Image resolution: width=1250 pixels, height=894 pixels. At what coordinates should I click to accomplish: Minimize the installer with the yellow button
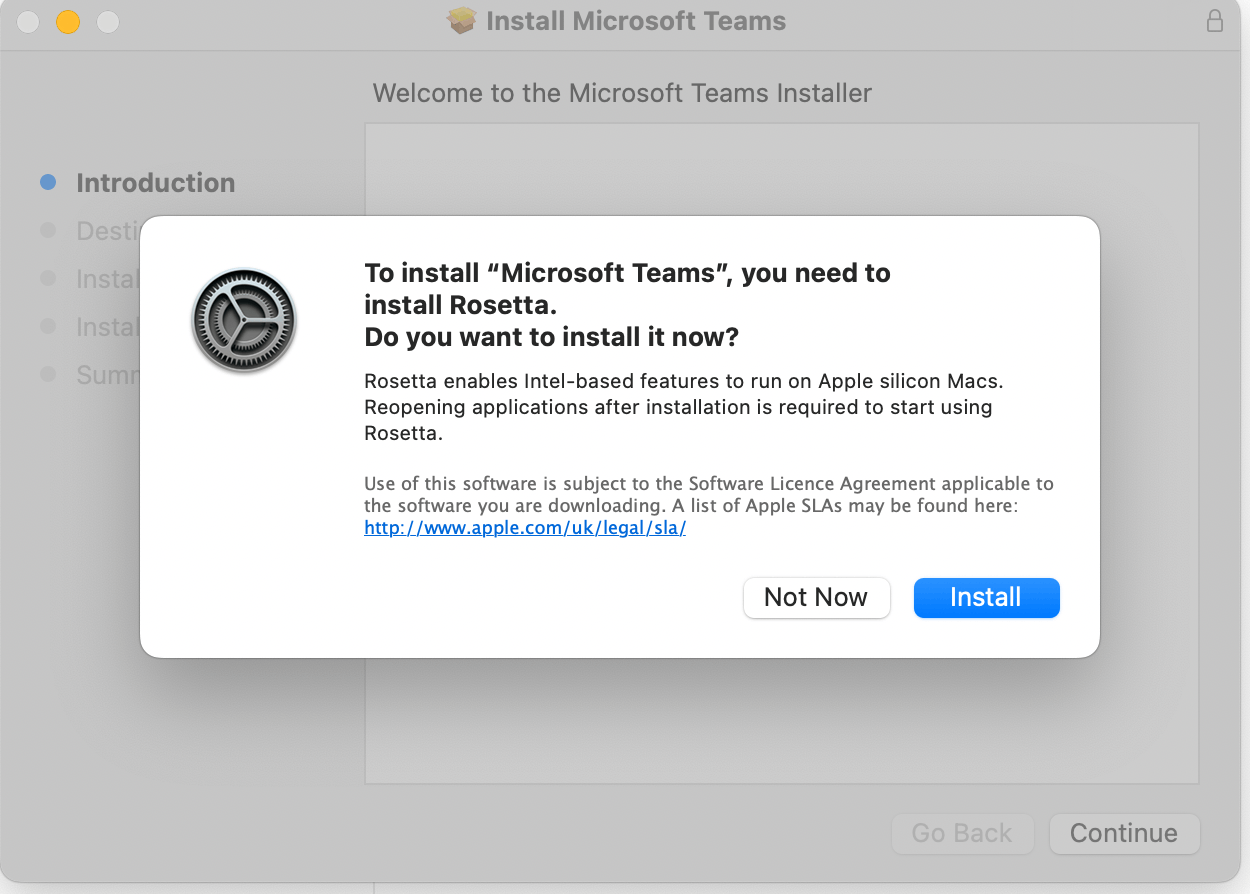(x=68, y=21)
